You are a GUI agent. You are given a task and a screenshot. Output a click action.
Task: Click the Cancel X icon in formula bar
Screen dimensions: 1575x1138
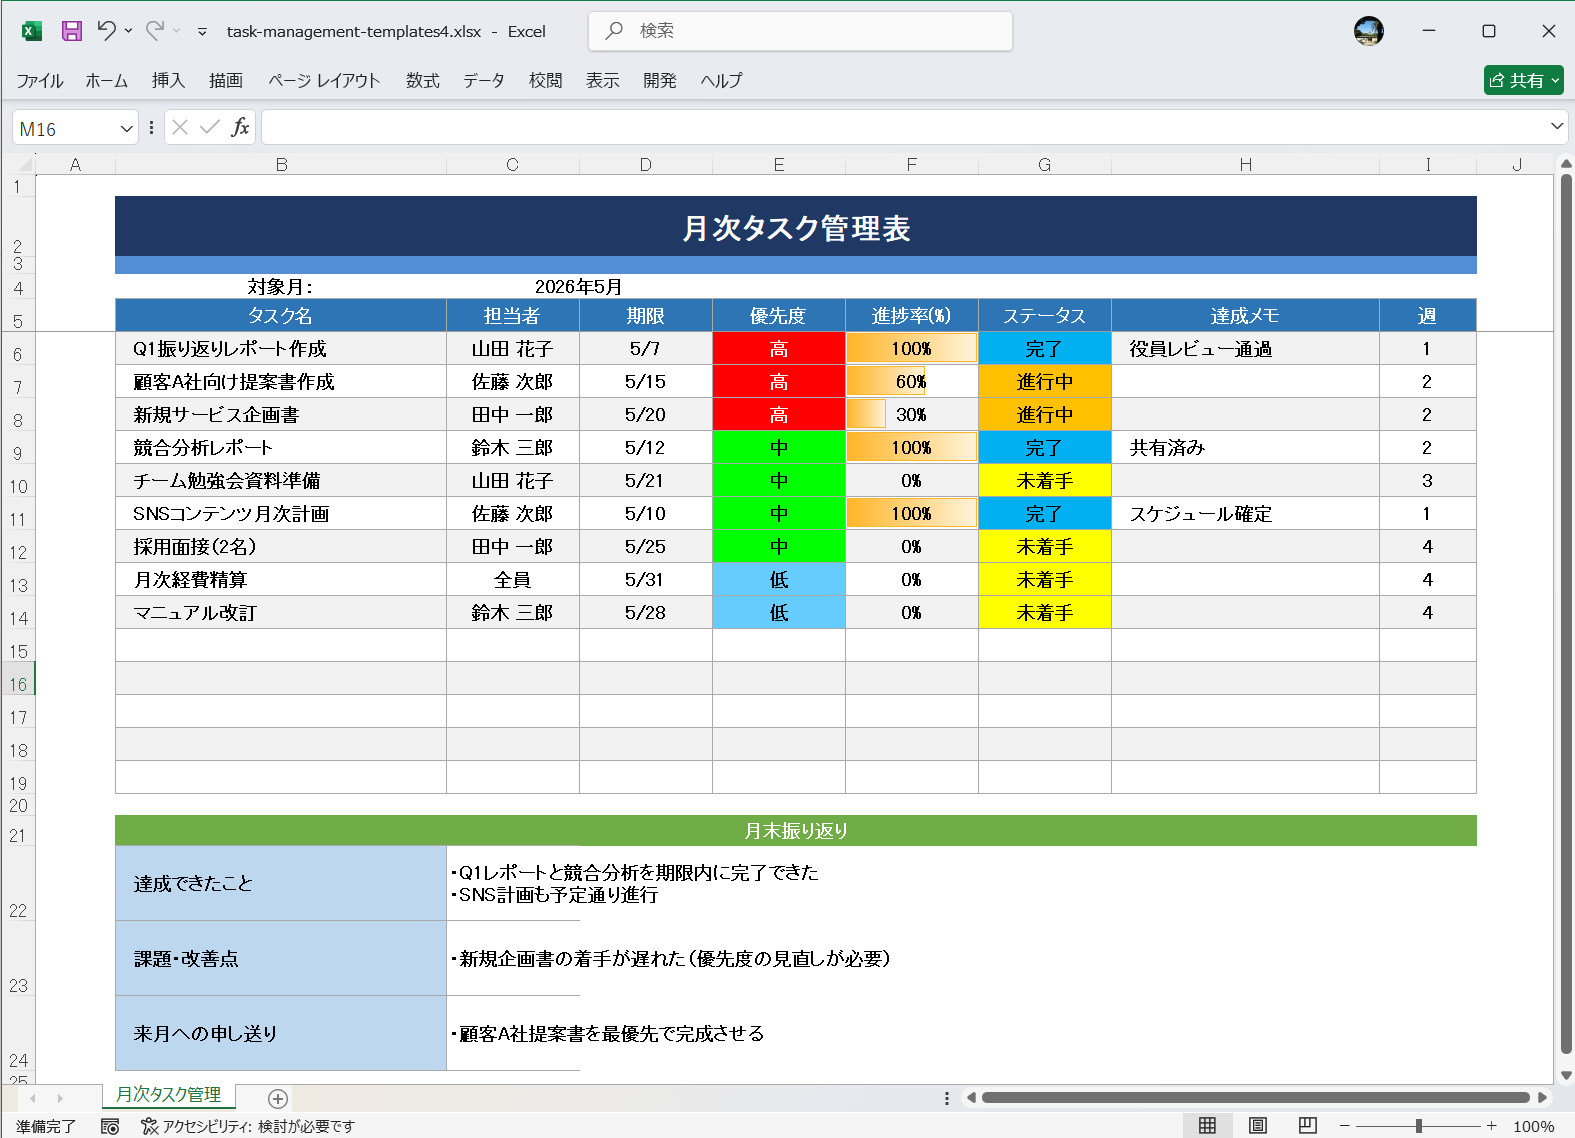pyautogui.click(x=180, y=127)
